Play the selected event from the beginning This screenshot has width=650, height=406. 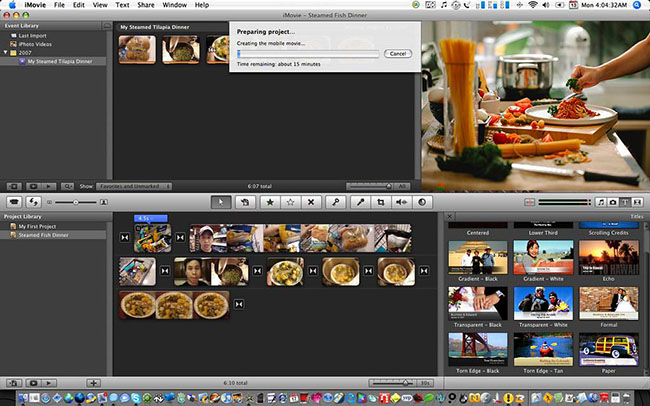(x=49, y=186)
